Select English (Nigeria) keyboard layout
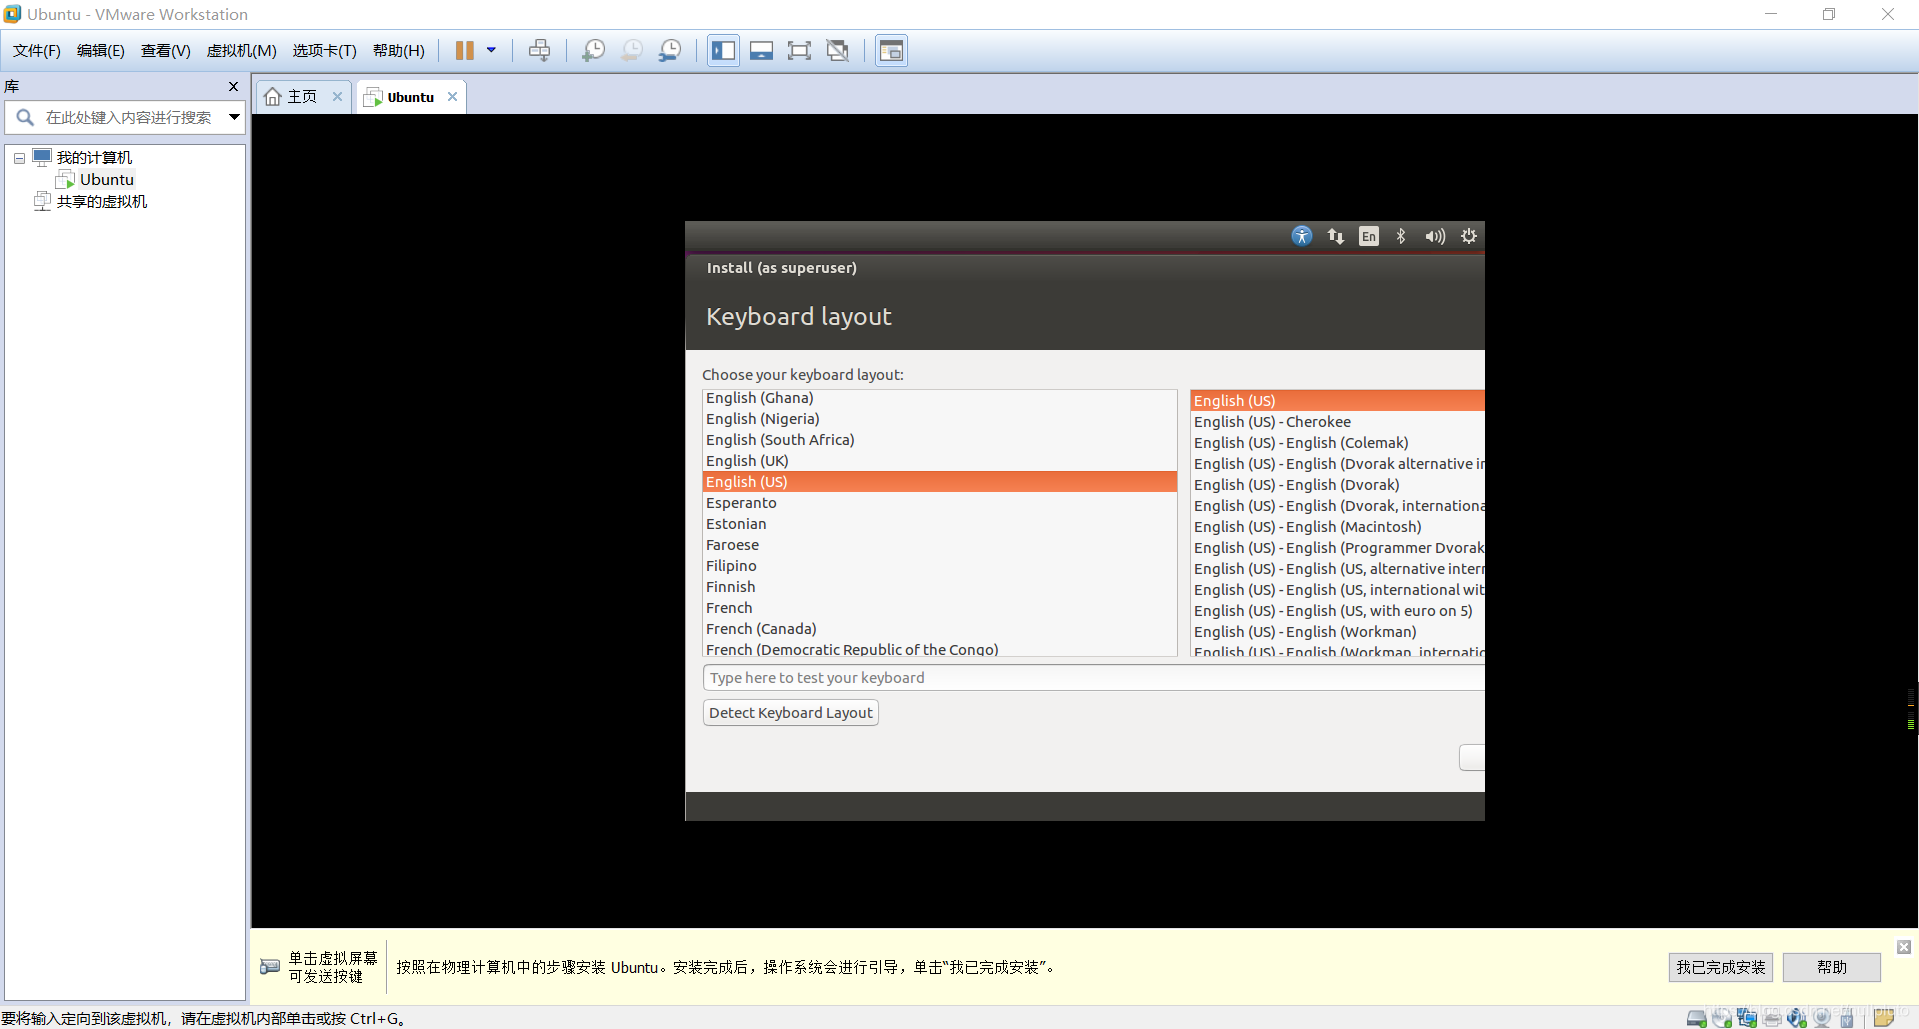This screenshot has width=1919, height=1029. tap(940, 419)
